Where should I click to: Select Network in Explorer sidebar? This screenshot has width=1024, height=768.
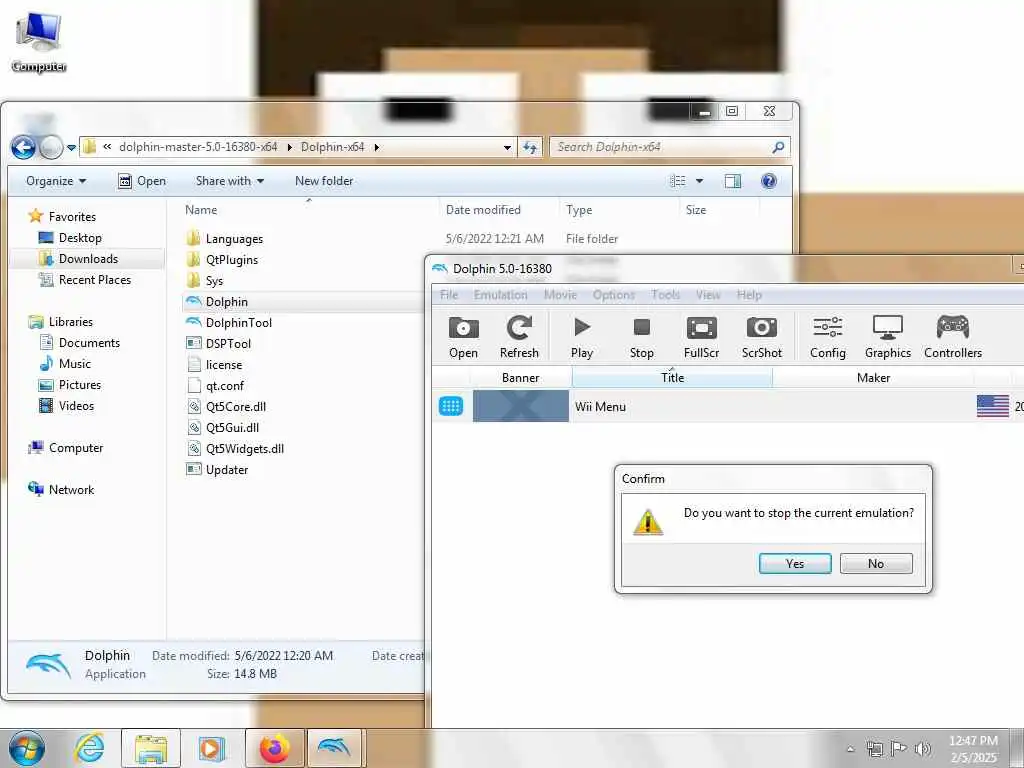tap(71, 490)
